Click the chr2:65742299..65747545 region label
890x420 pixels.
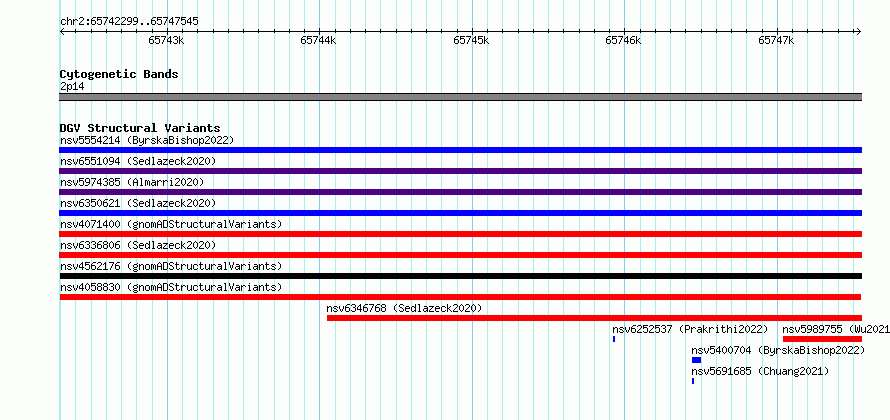(129, 22)
